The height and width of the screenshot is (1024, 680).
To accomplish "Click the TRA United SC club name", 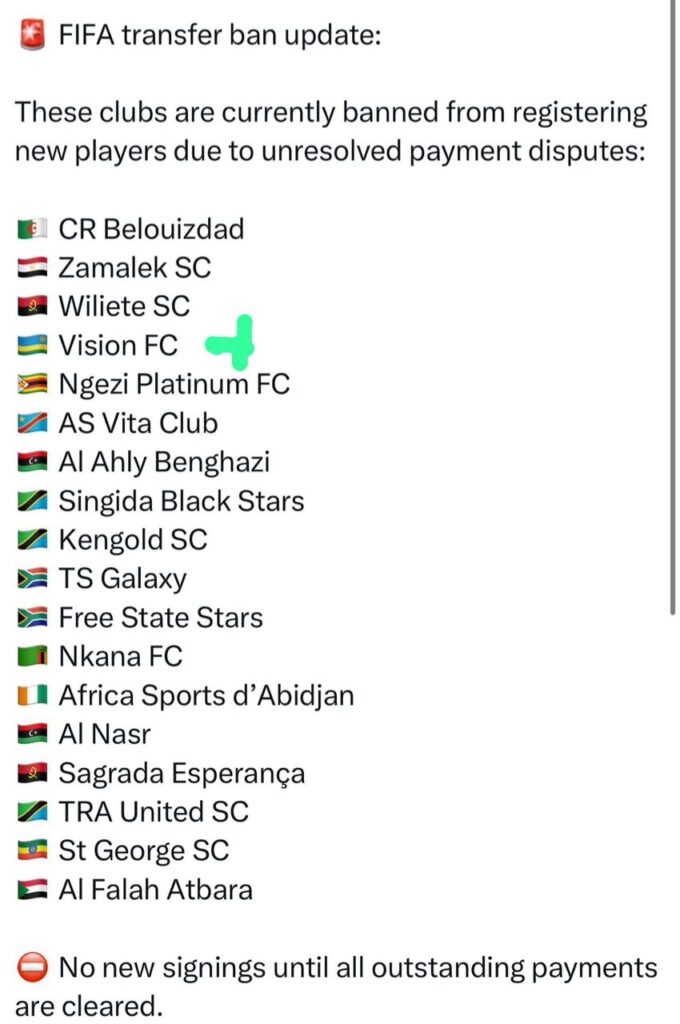I will (153, 812).
